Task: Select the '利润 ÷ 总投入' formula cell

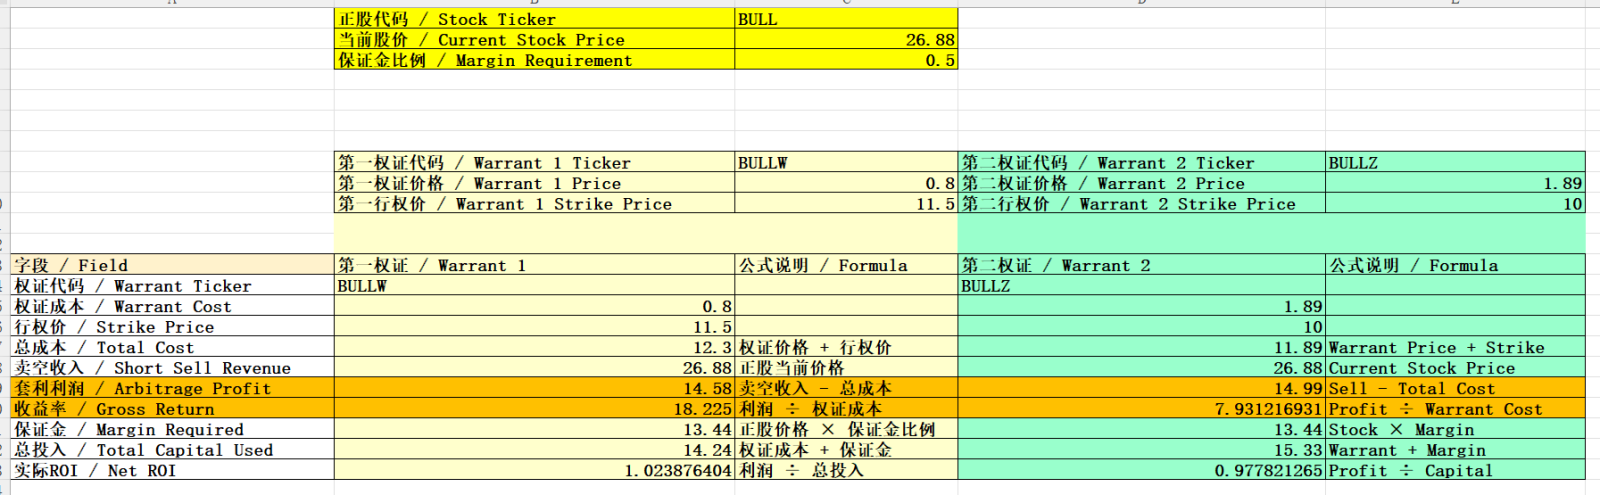Action: (x=846, y=470)
